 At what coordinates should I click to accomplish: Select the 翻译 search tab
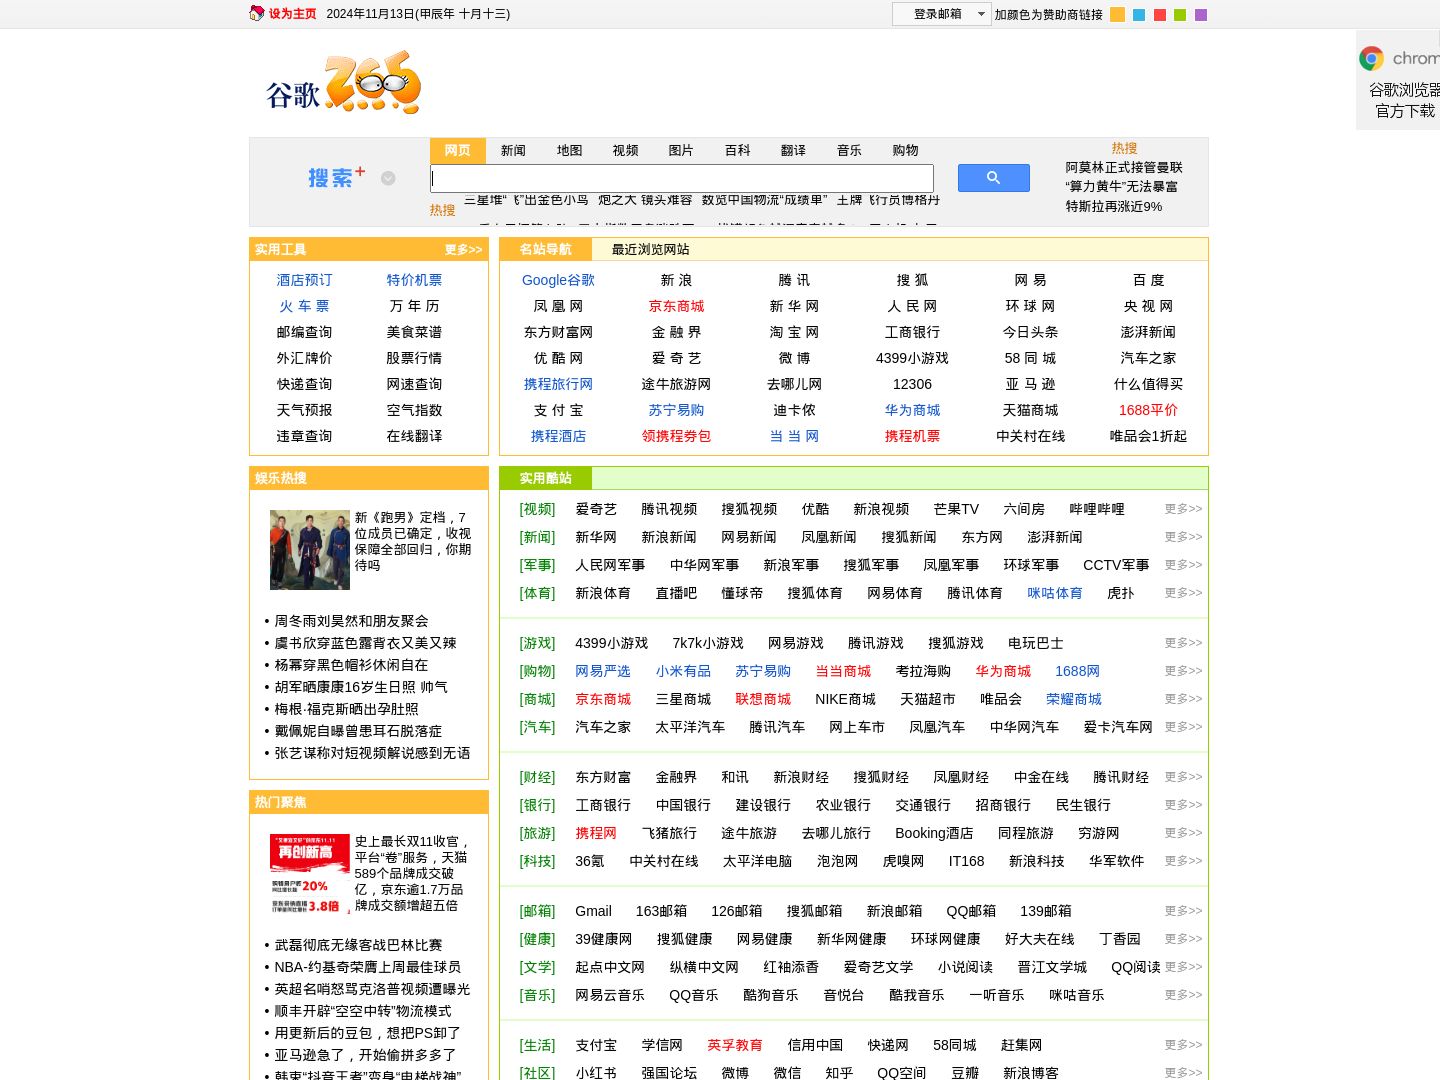(794, 150)
